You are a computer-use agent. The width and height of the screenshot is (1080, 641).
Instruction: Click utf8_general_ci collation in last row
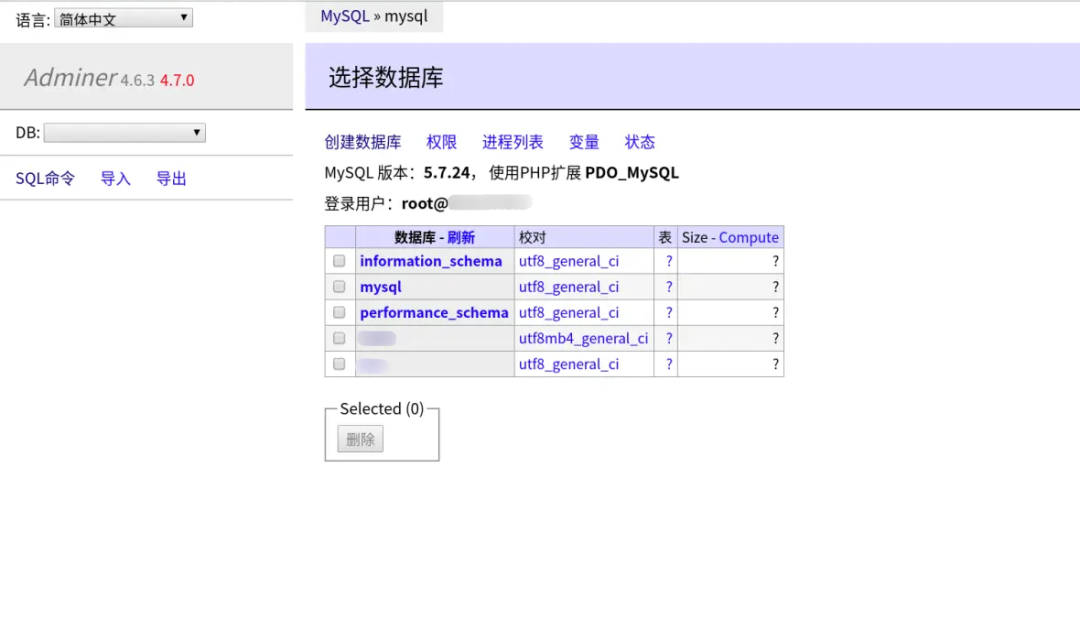point(569,364)
